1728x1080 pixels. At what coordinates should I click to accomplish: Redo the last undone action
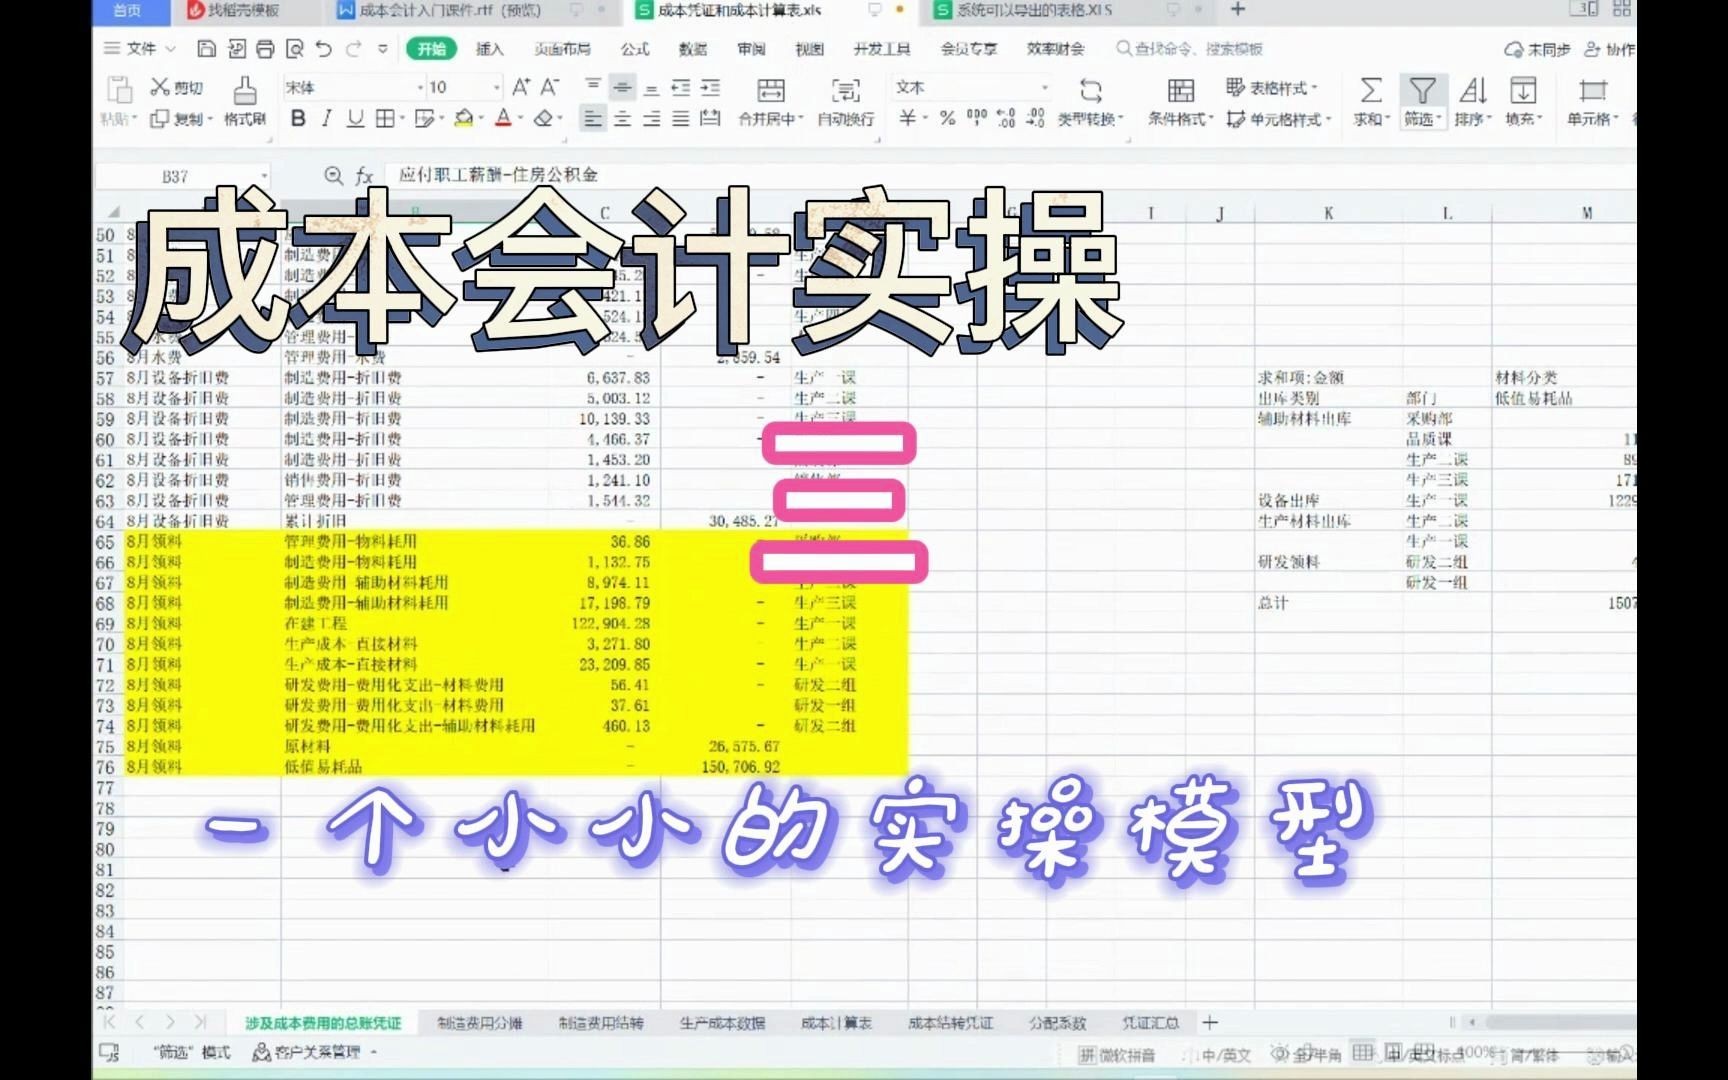point(353,49)
